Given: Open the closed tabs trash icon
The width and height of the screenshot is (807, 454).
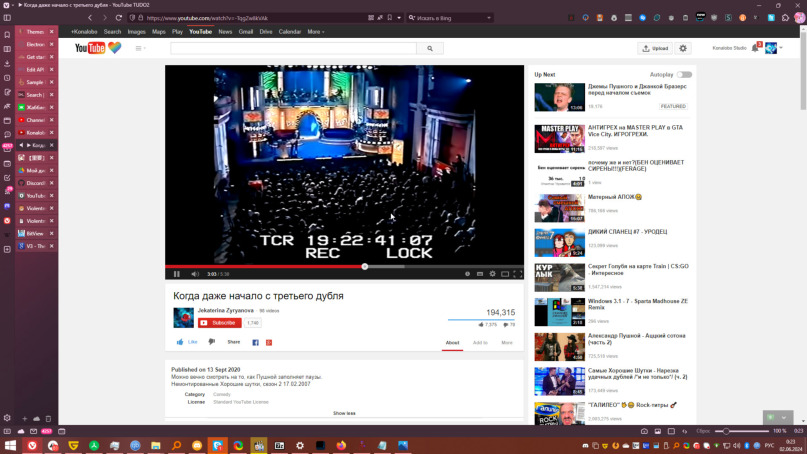Looking at the screenshot, I should coord(48,418).
